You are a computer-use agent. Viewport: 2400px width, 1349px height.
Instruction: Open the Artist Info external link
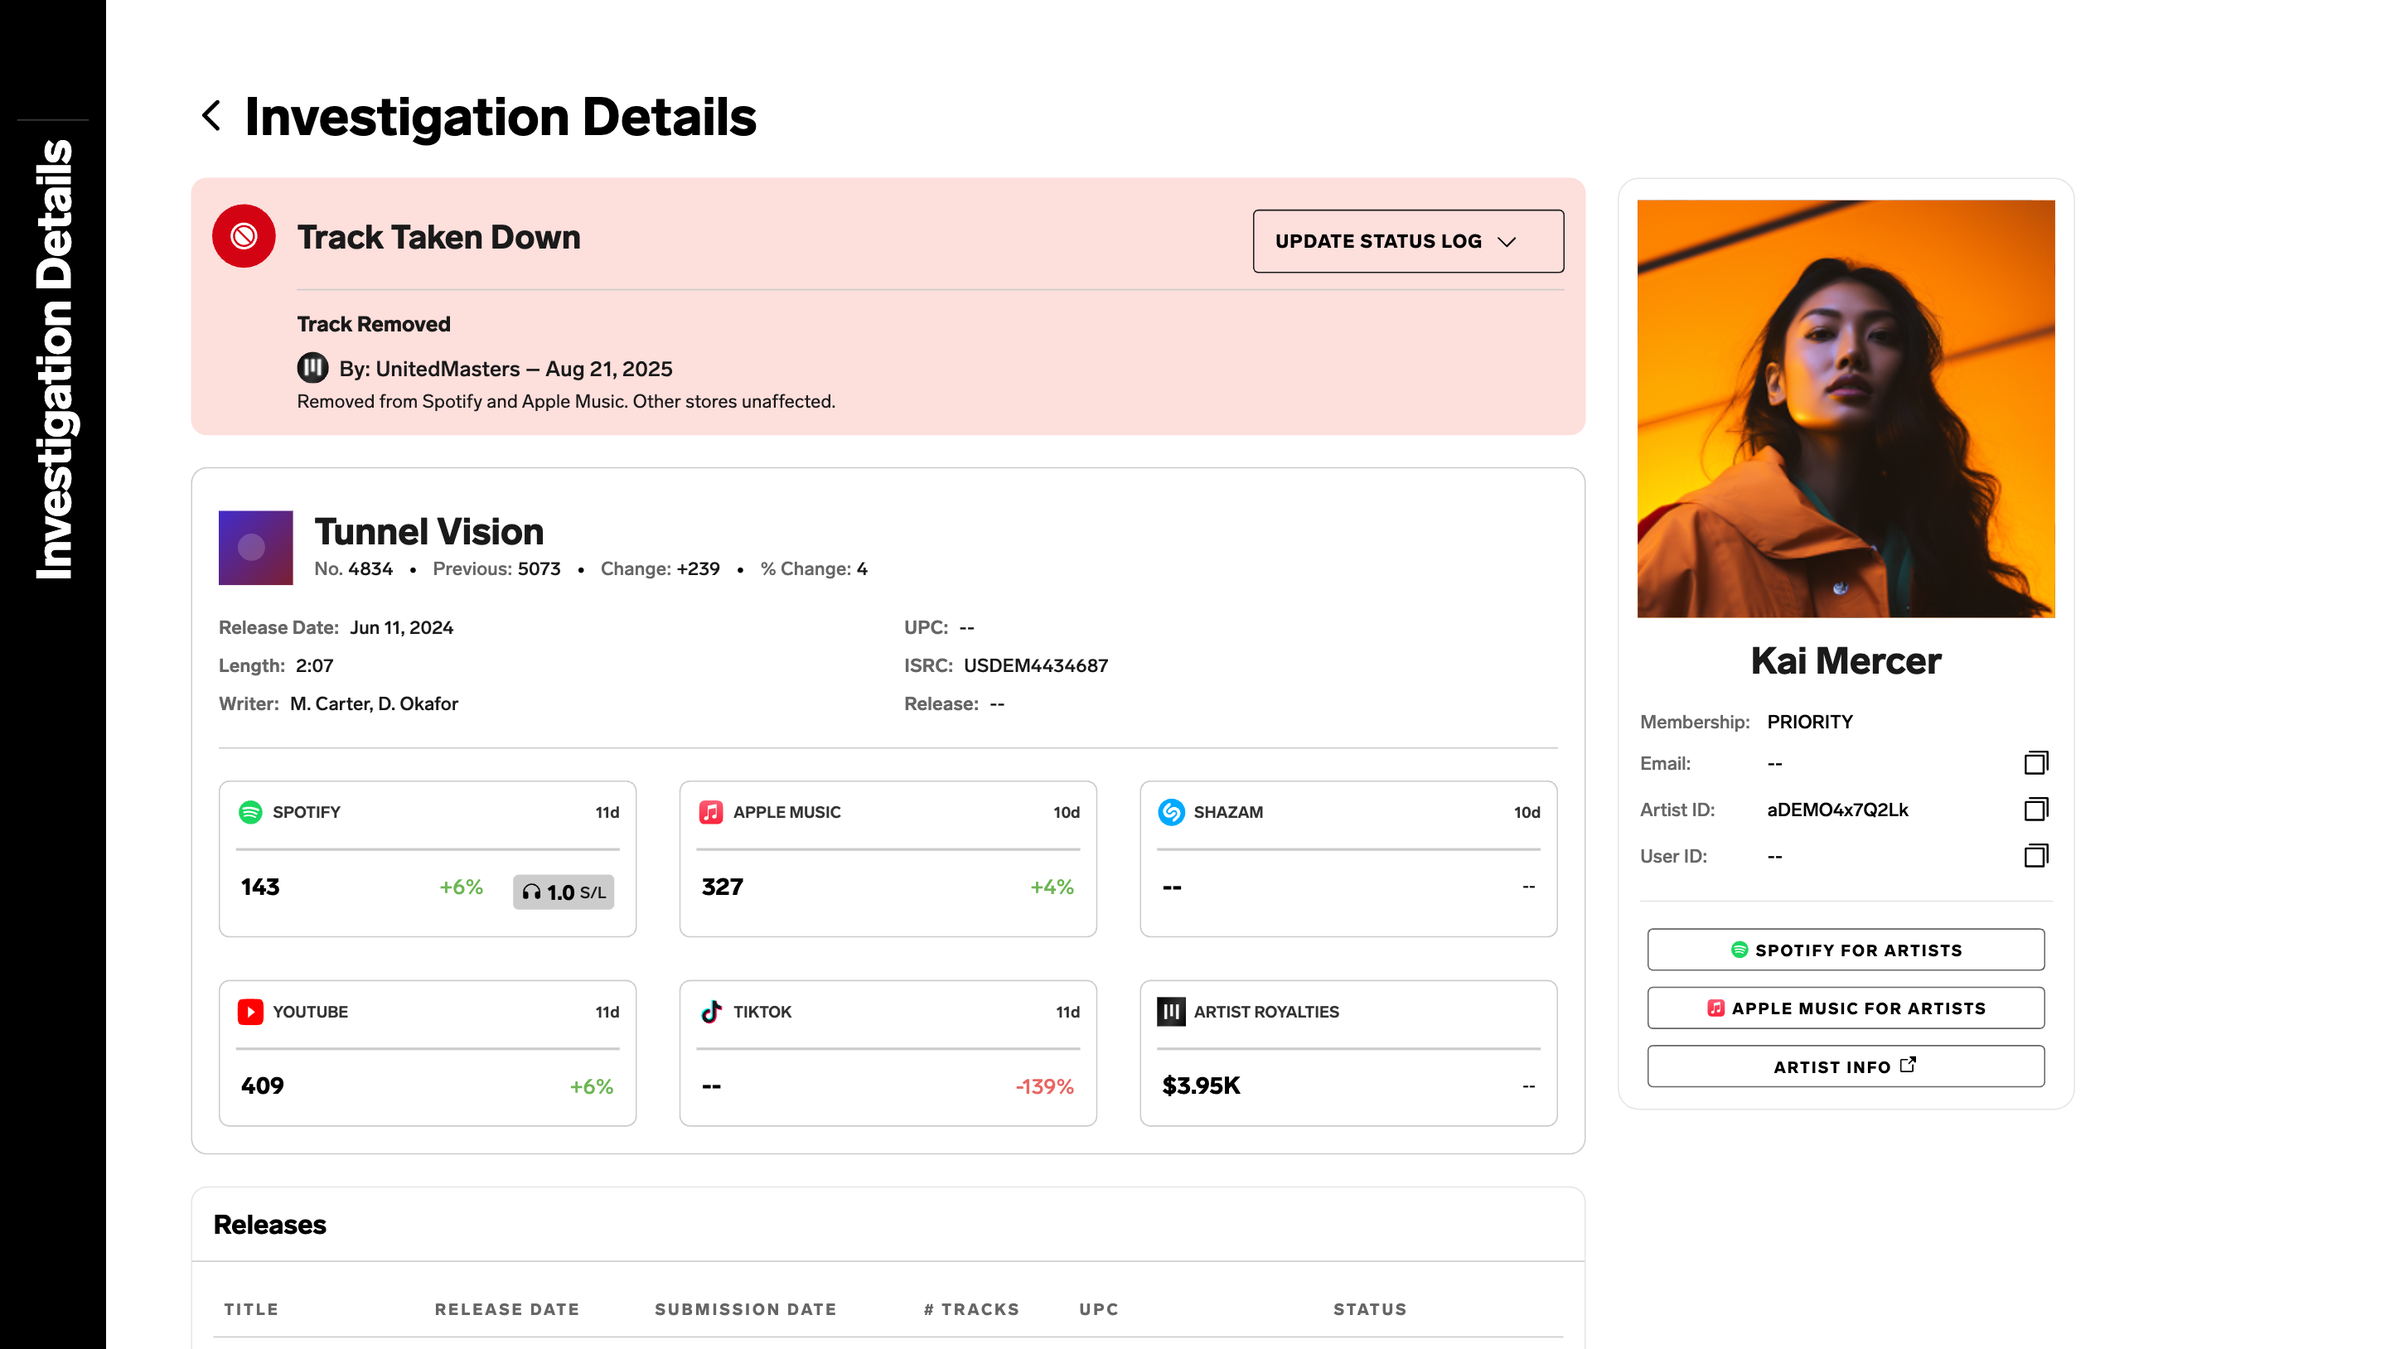[x=1846, y=1066]
